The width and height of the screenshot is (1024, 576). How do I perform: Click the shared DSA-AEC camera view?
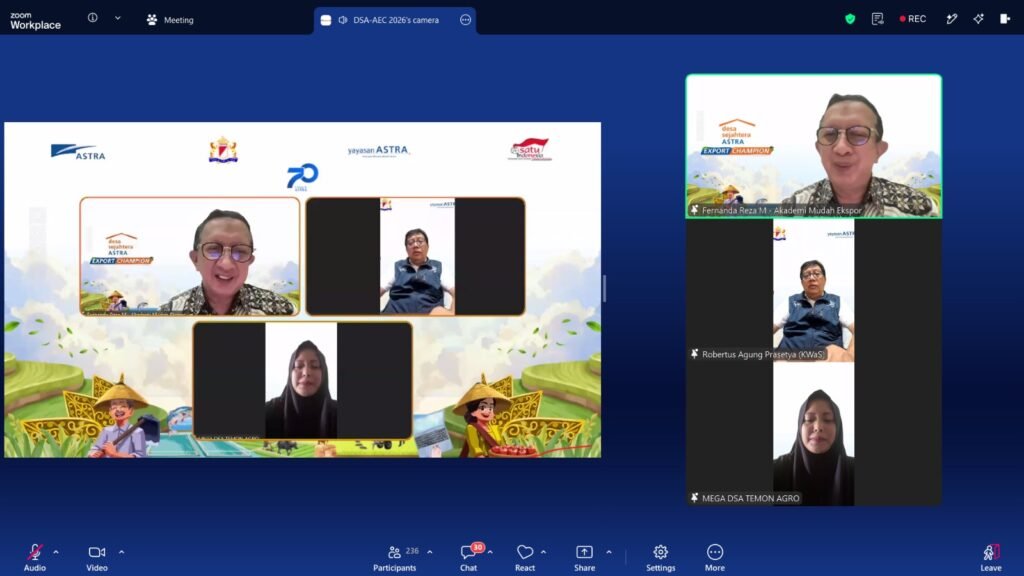[303, 290]
